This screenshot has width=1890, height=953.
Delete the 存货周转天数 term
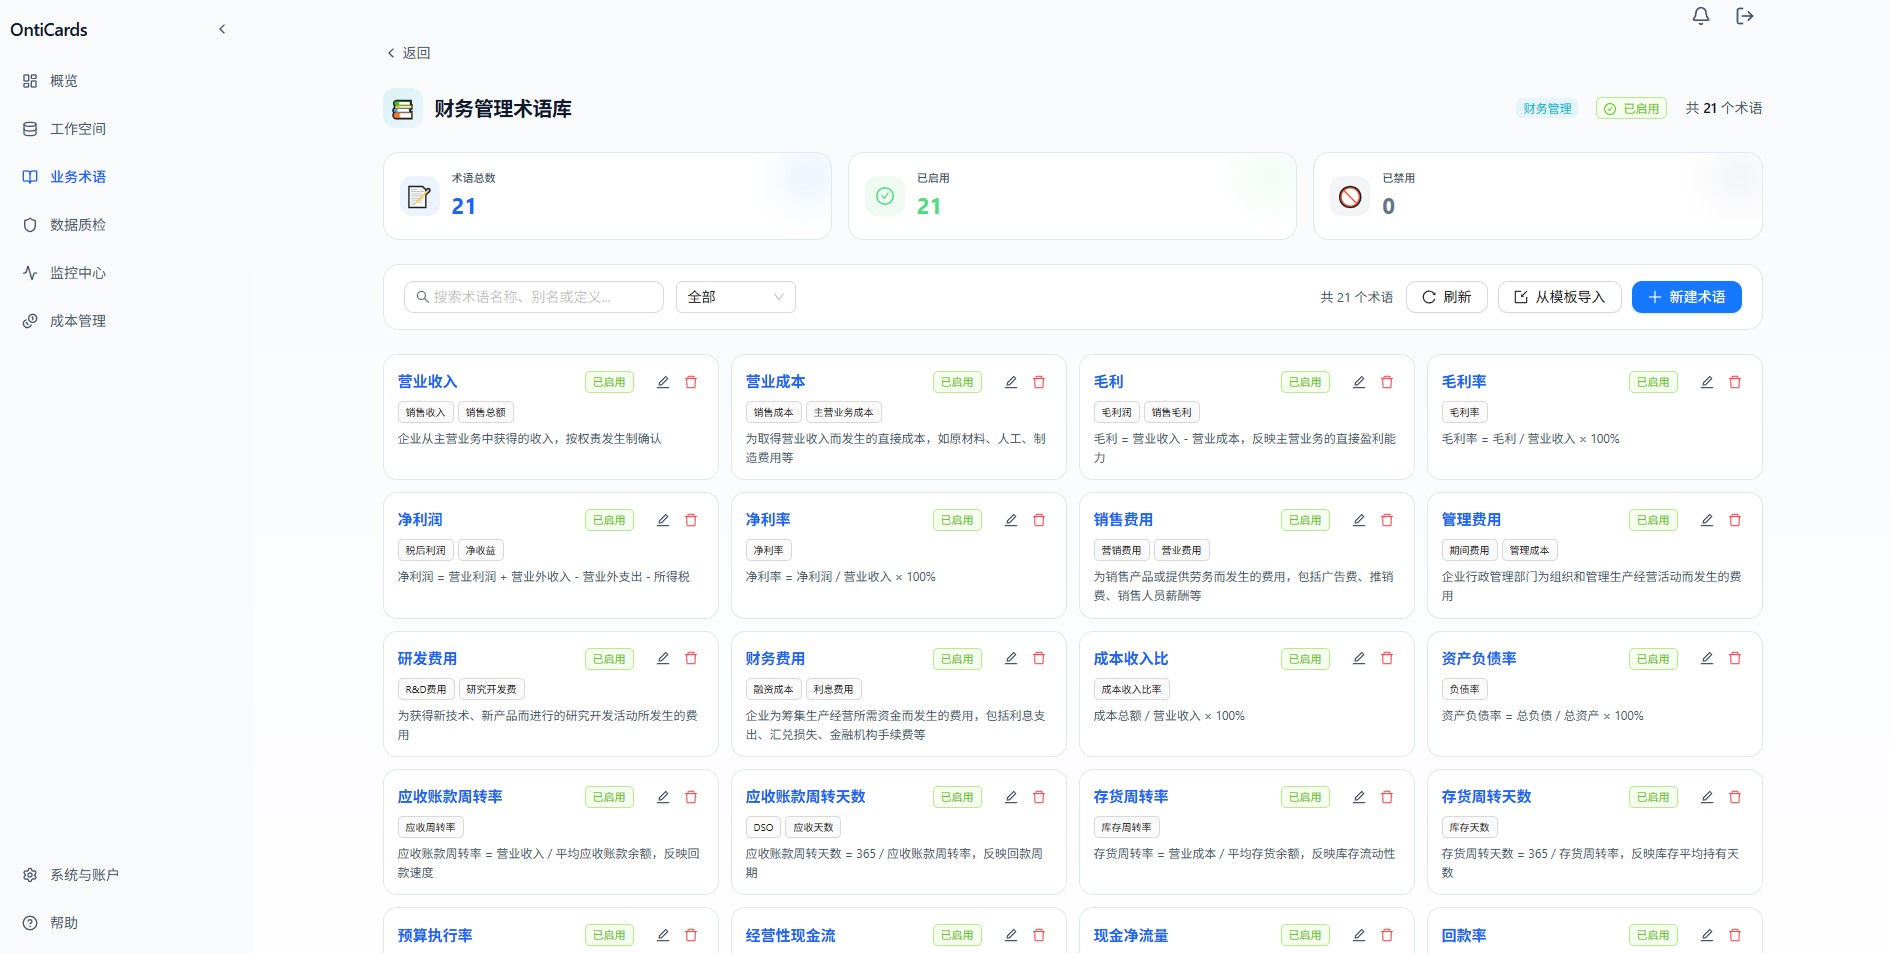1735,797
